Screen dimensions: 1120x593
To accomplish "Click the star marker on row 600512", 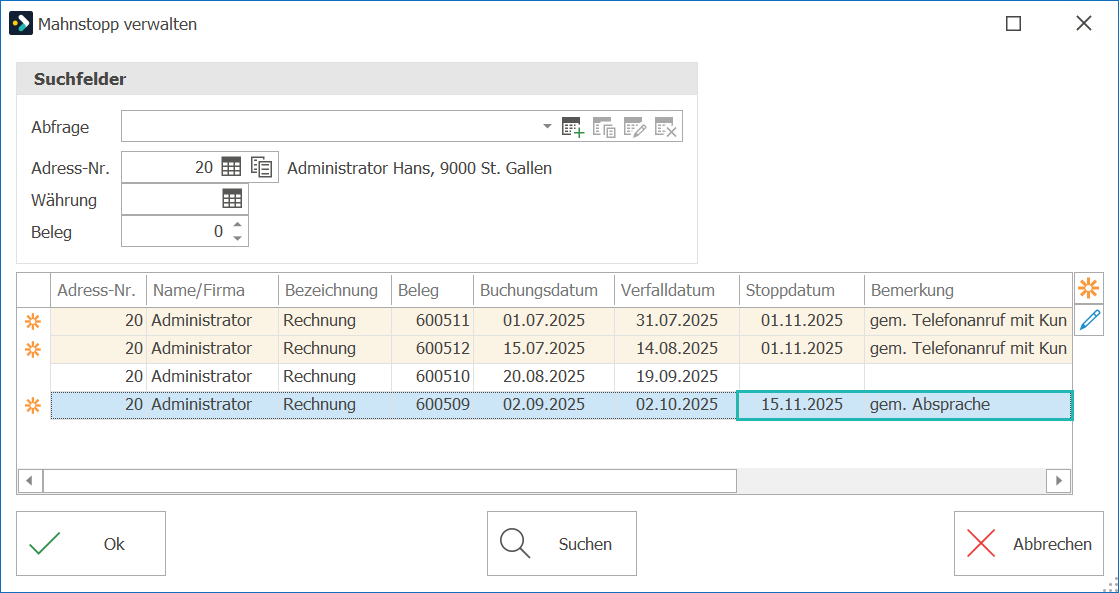I will coord(33,349).
